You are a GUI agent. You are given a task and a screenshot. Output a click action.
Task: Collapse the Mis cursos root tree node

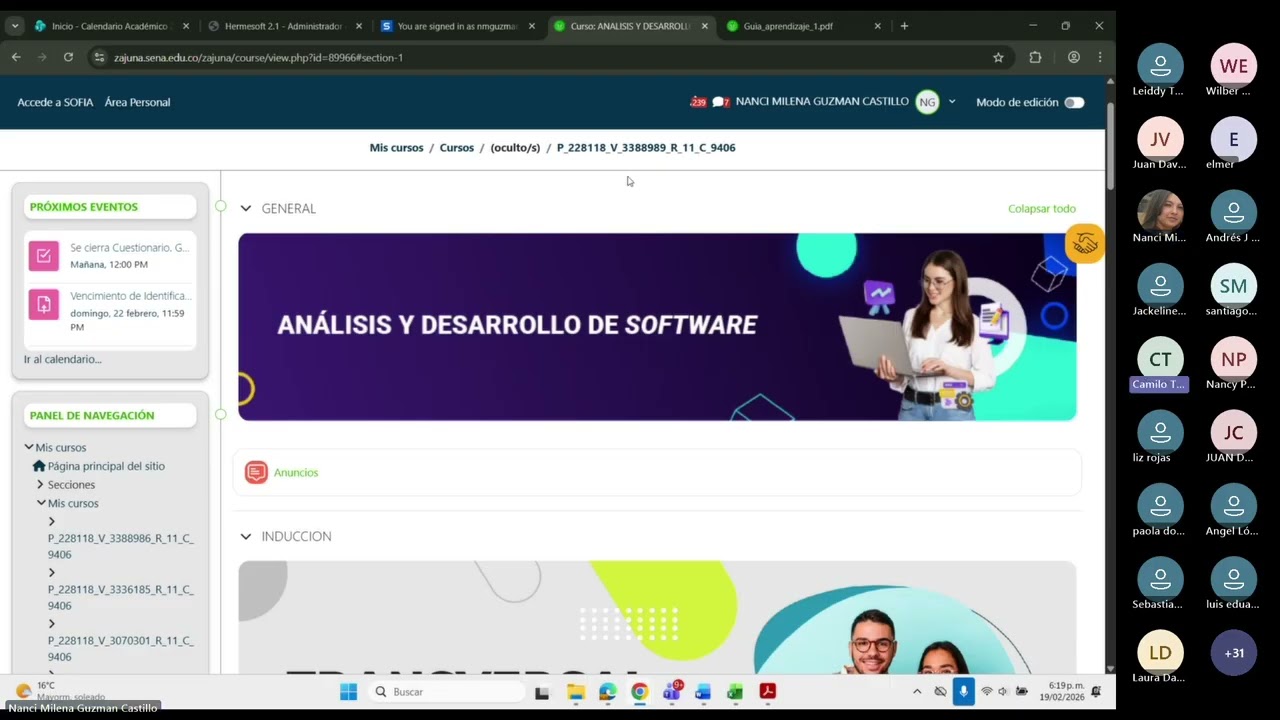[x=29, y=447]
